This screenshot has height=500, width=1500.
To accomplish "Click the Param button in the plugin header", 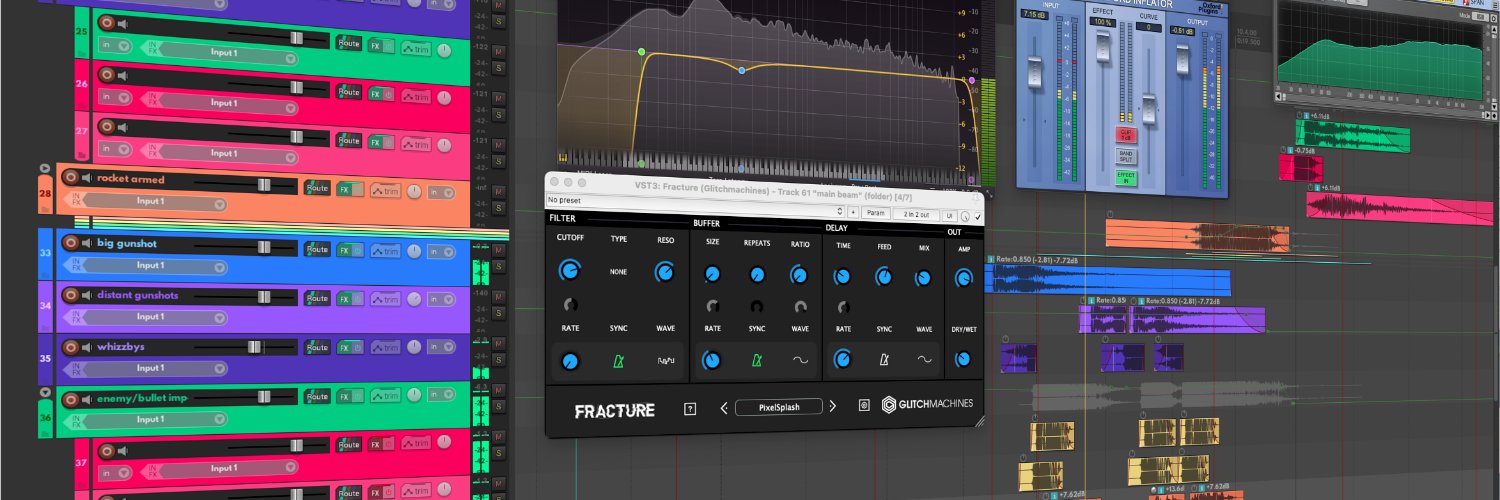I will coord(875,213).
